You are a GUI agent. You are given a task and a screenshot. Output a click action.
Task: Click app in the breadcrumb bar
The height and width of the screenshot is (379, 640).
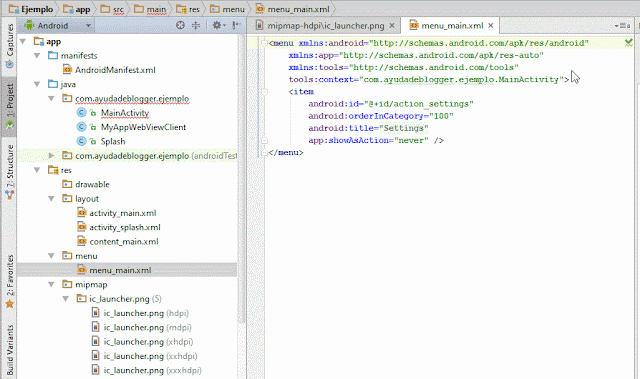pyautogui.click(x=77, y=9)
